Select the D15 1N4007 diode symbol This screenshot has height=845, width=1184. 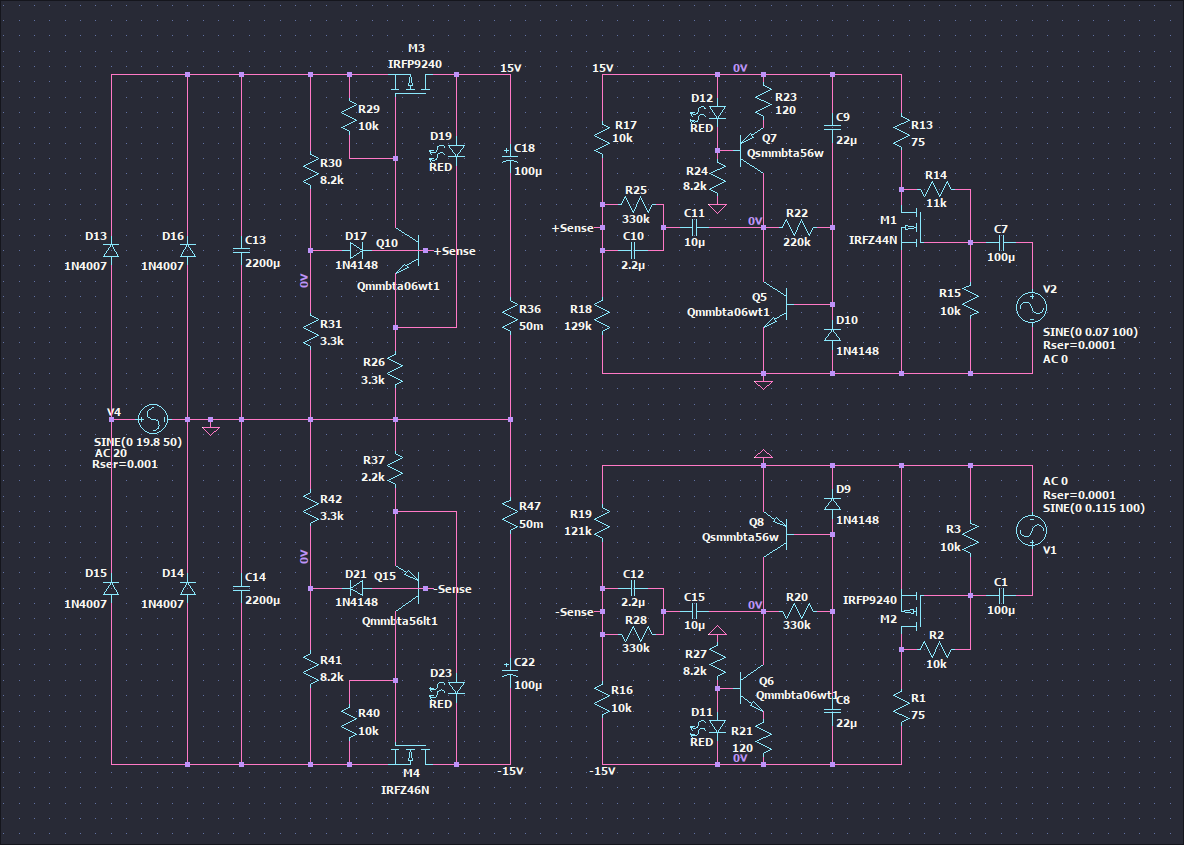(x=111, y=587)
